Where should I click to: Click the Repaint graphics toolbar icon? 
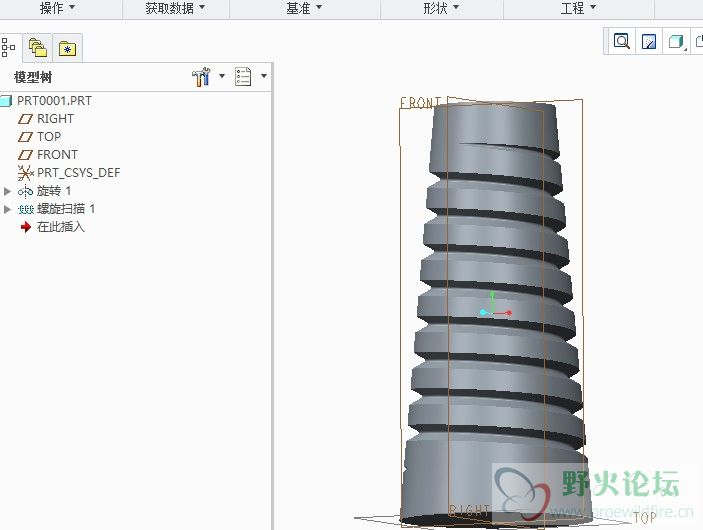(x=649, y=41)
